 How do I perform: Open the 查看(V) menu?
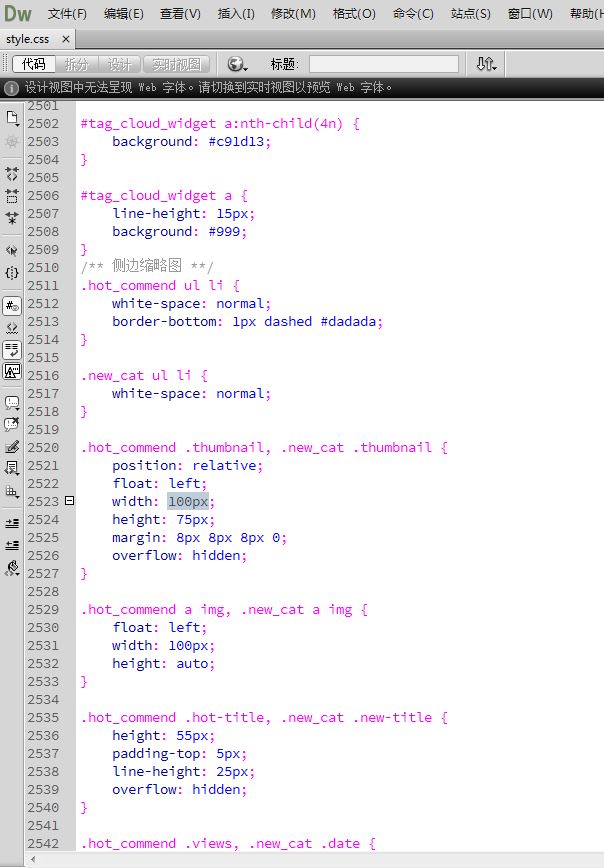tap(180, 14)
